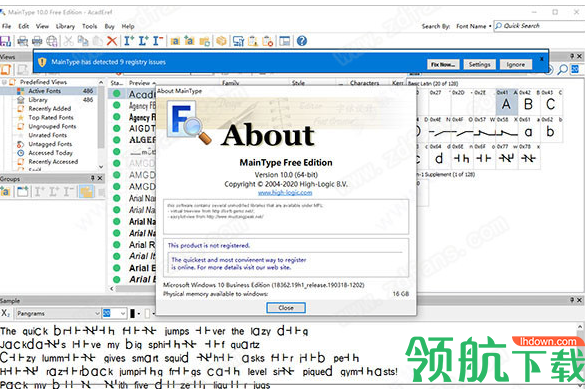
Task: Open the Help menu
Action: pyautogui.click(x=128, y=26)
